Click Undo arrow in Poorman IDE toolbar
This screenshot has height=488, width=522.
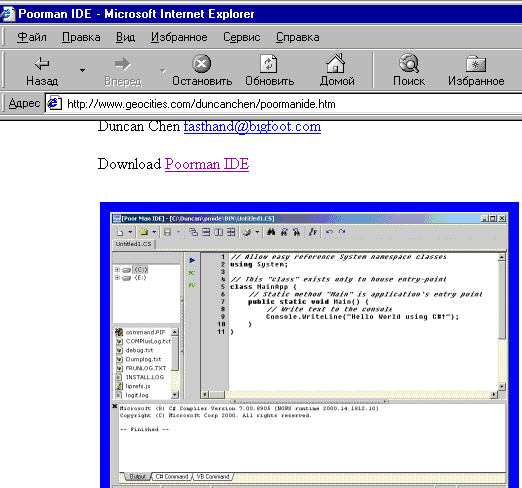point(329,232)
